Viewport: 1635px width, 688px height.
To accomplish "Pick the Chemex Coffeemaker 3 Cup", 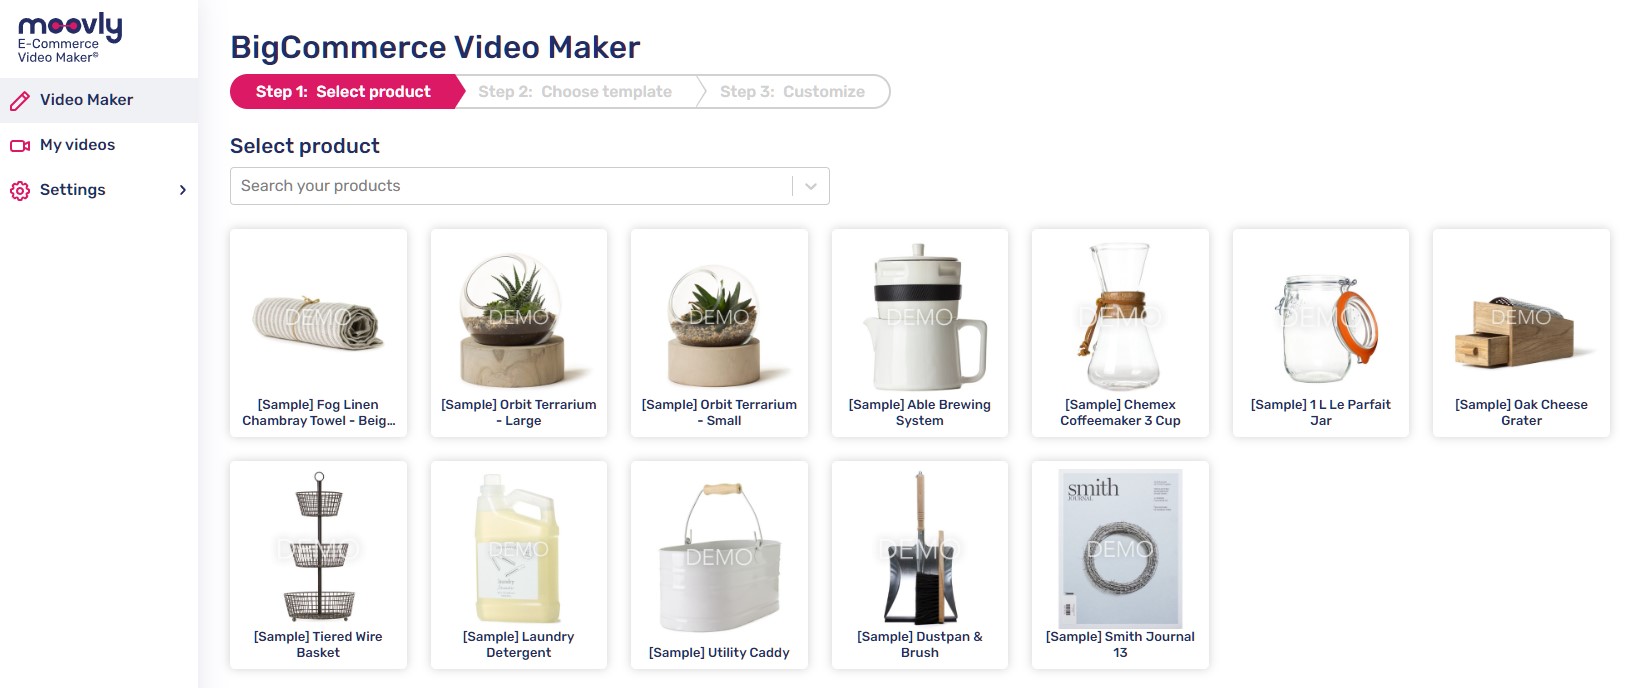I will pos(1120,333).
